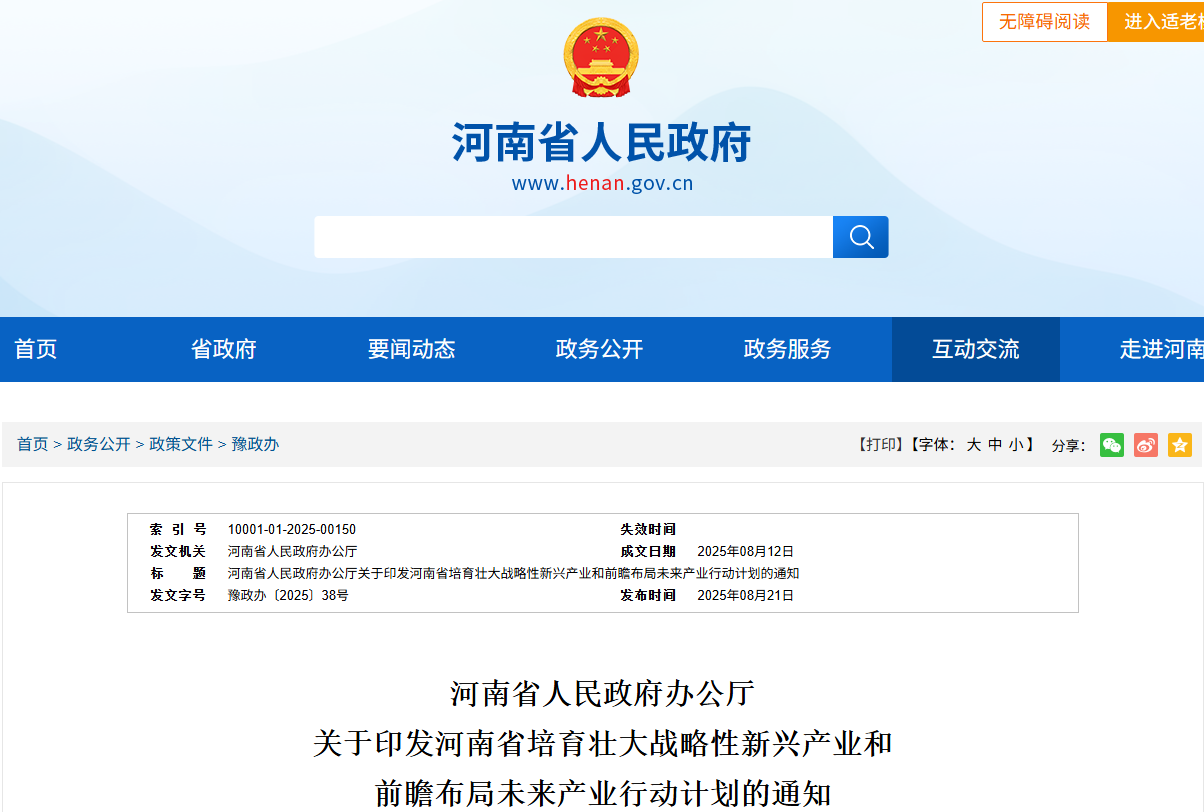Click inside the search input box
This screenshot has width=1204, height=812.
570,237
